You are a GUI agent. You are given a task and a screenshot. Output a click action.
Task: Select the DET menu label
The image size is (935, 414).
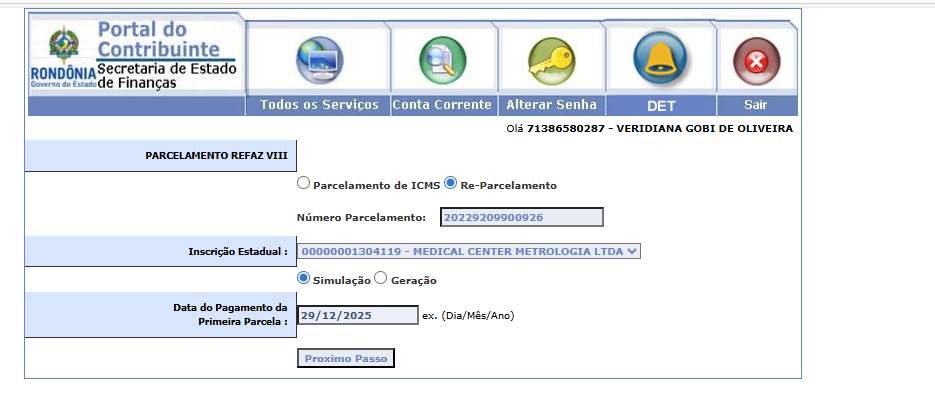661,105
